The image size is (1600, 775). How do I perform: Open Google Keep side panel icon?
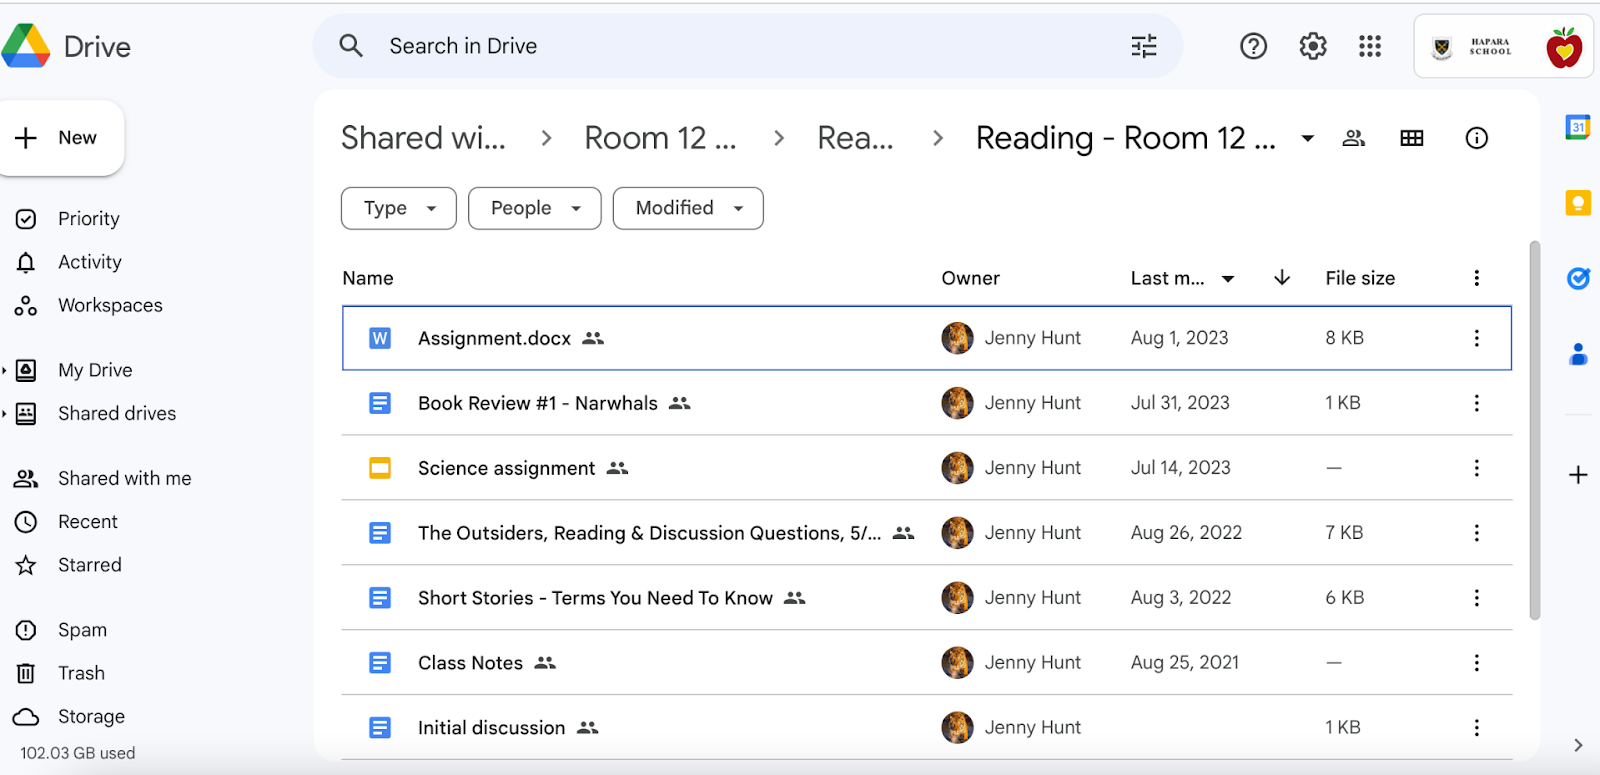coord(1578,203)
